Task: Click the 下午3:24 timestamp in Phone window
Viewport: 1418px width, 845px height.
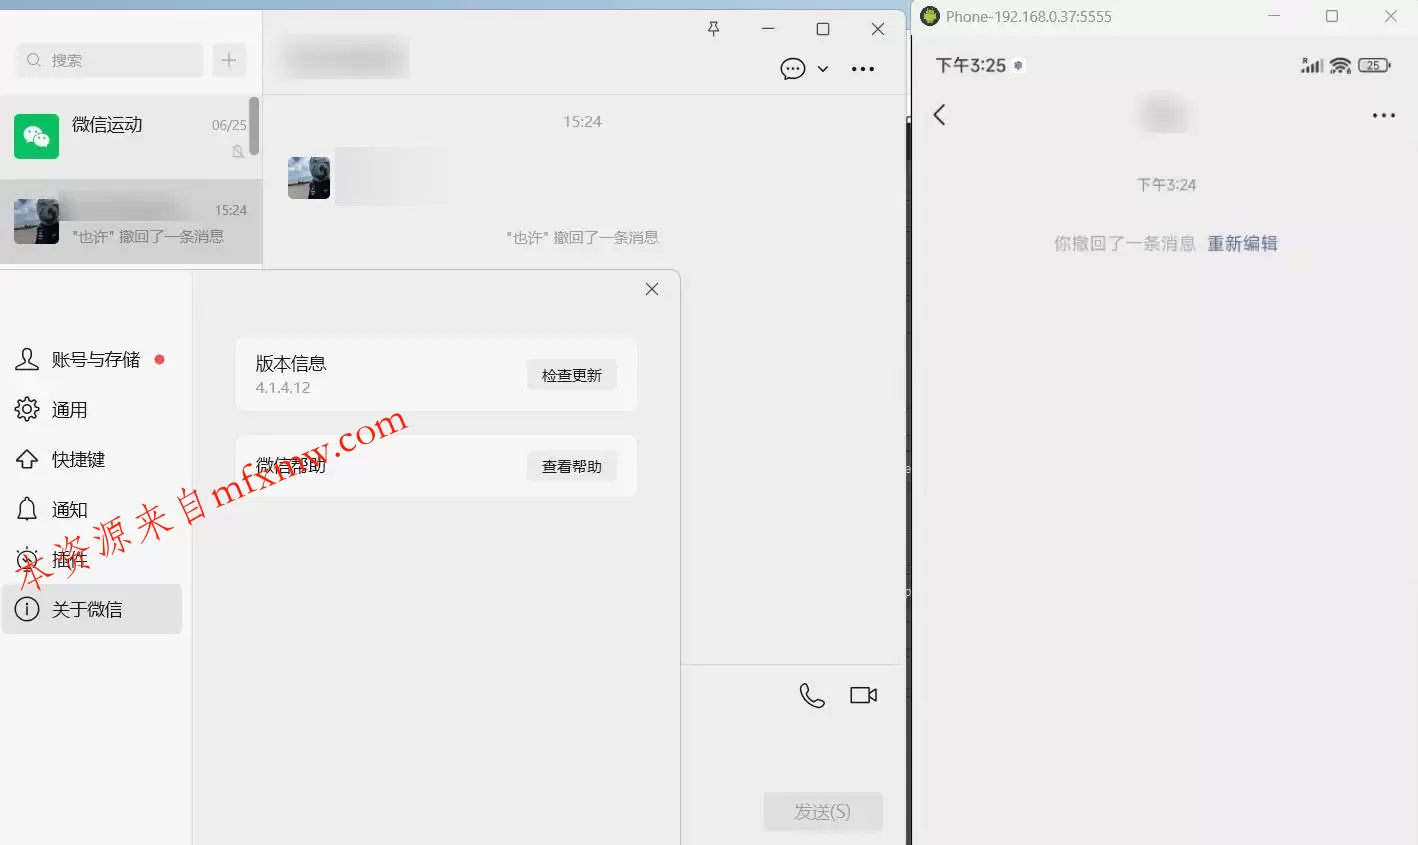Action: point(1167,185)
